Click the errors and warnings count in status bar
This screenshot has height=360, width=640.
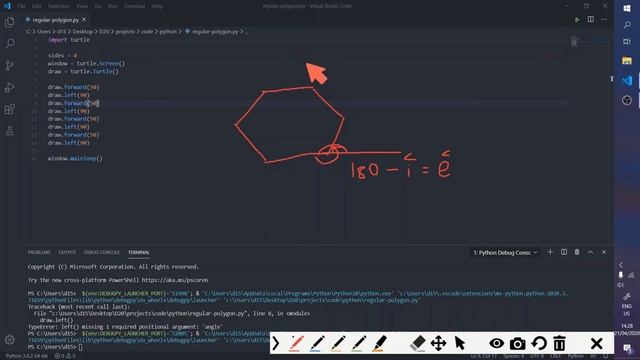tap(65, 356)
